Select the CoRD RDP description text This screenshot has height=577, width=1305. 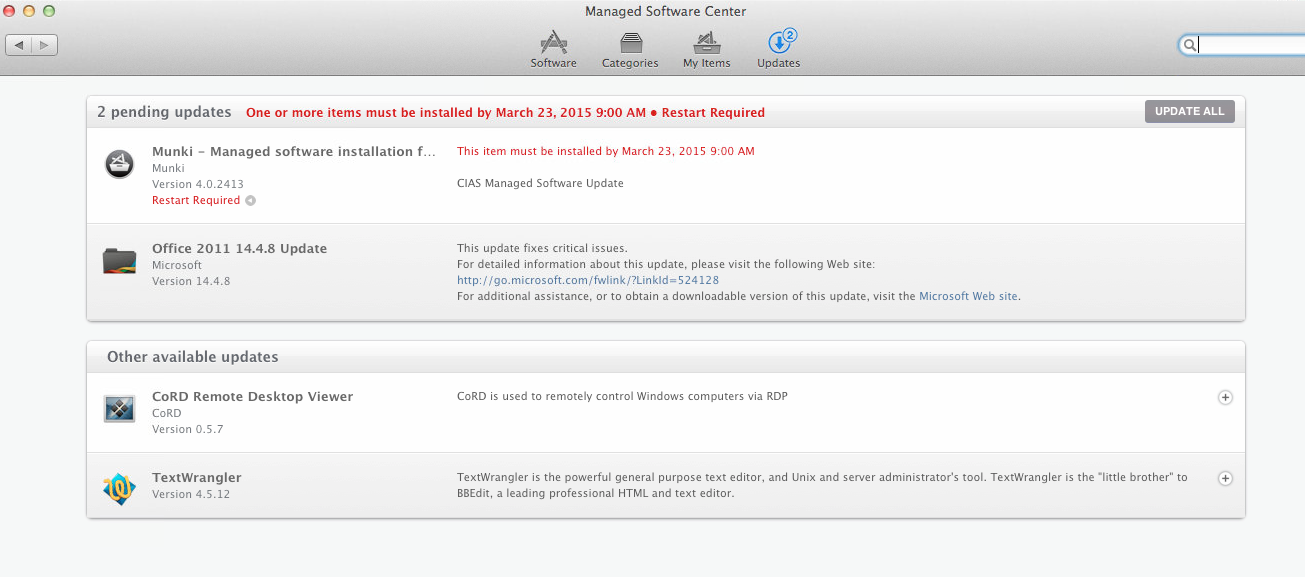(622, 397)
